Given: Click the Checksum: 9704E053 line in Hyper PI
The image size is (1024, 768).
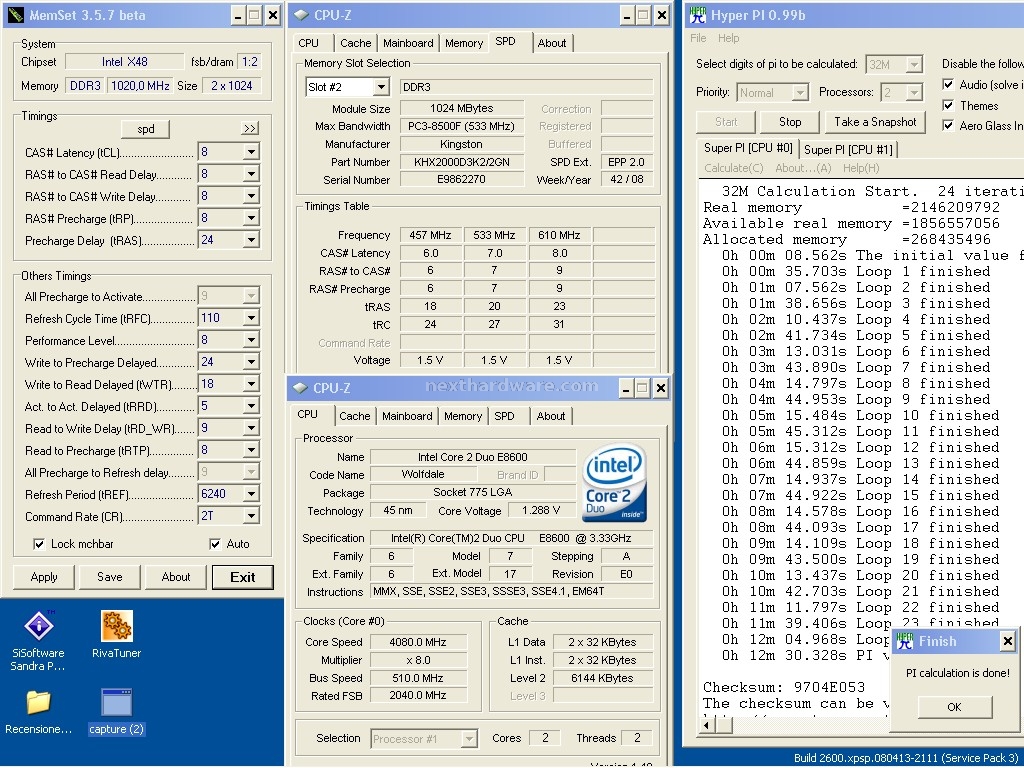Looking at the screenshot, I should (784, 687).
